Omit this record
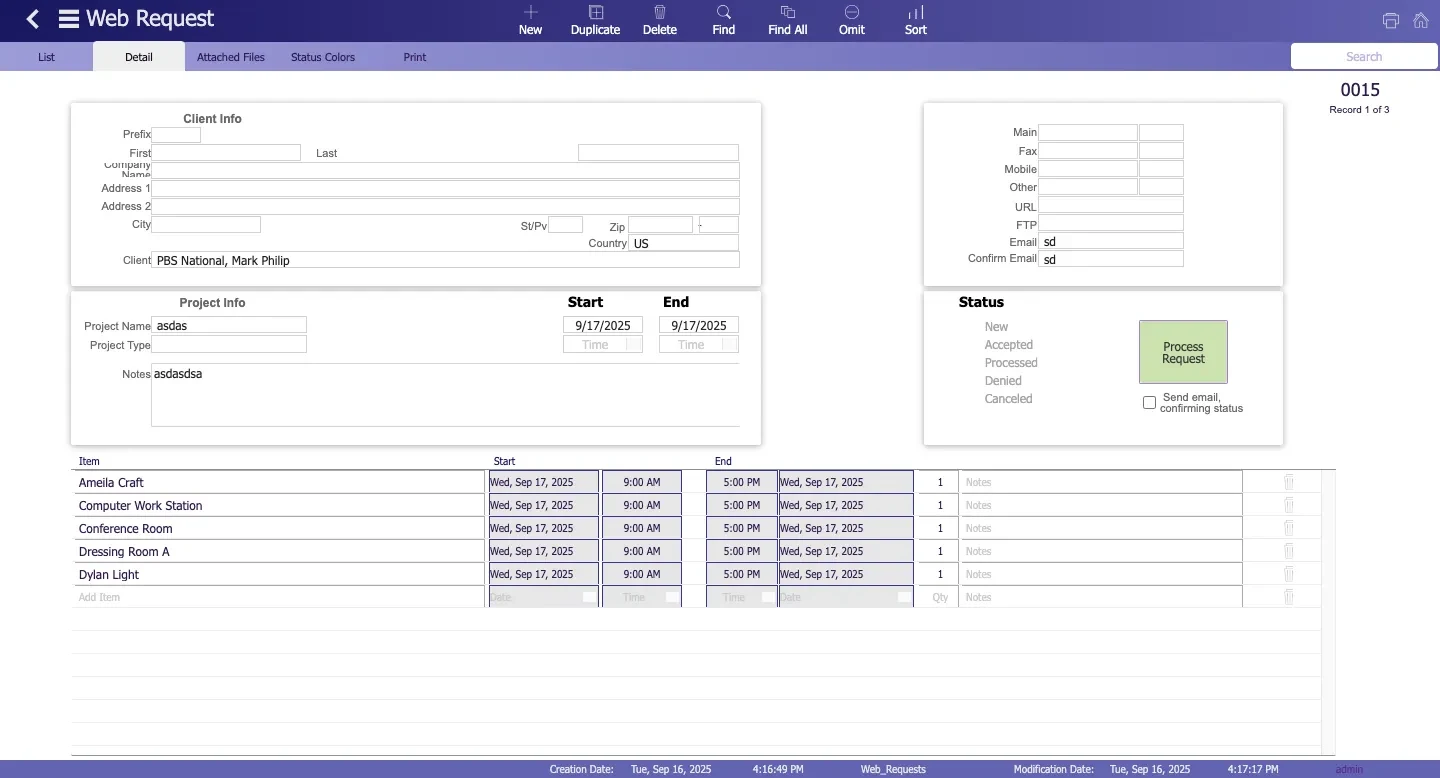Screen dimensions: 1440x778 tap(852, 20)
